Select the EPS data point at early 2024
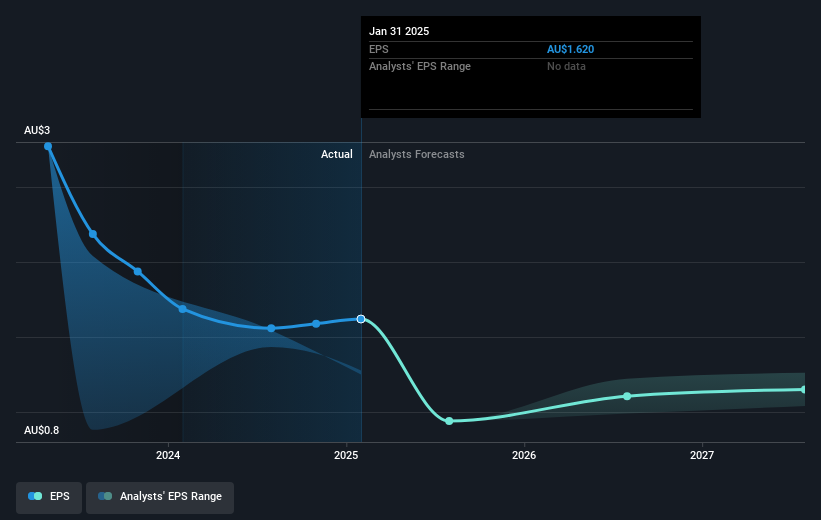 tap(183, 309)
